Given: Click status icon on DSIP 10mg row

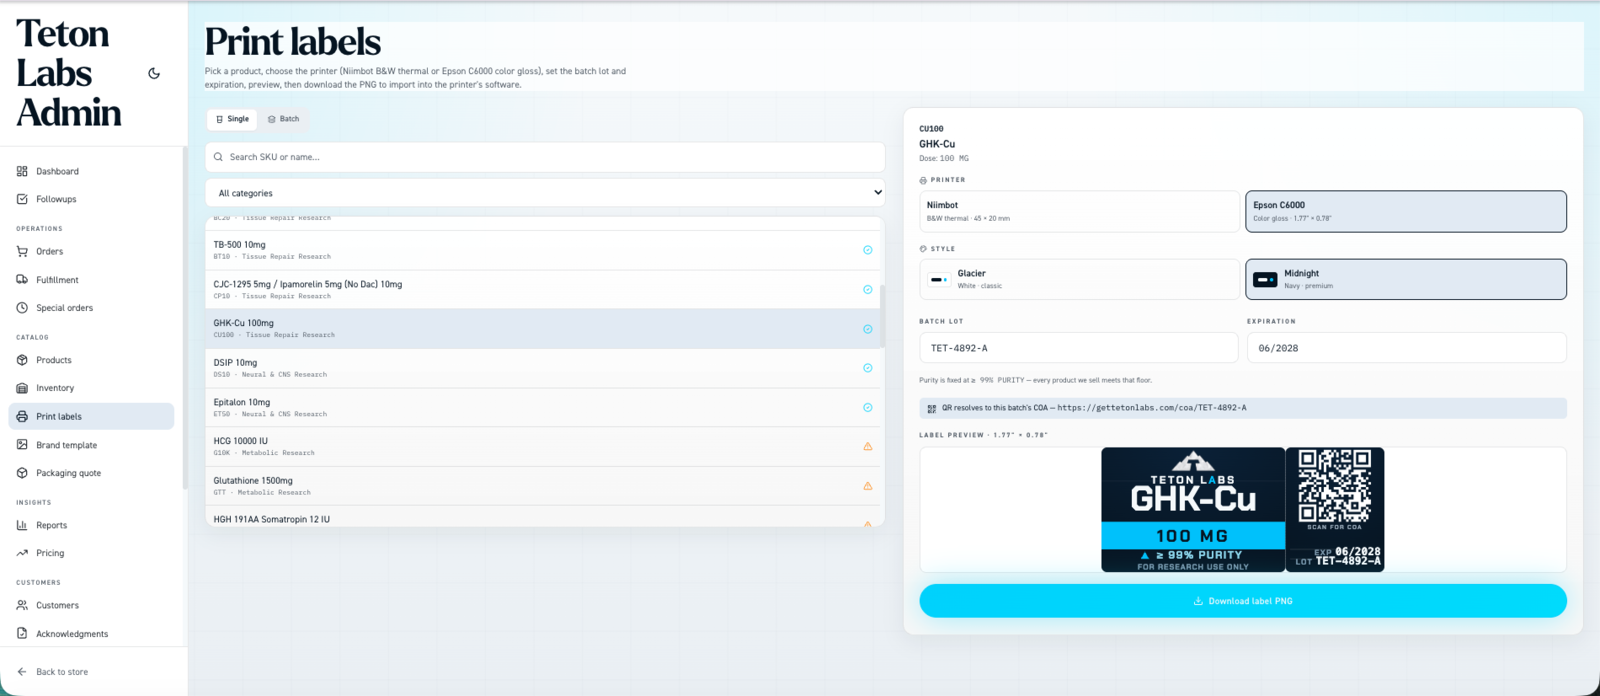Looking at the screenshot, I should [867, 368].
